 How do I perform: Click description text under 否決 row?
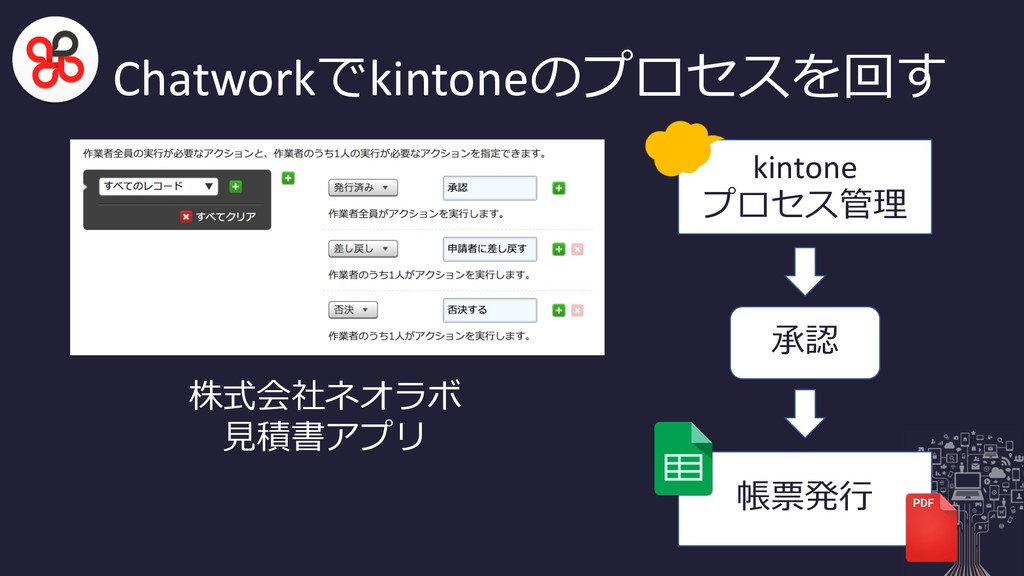coord(429,336)
